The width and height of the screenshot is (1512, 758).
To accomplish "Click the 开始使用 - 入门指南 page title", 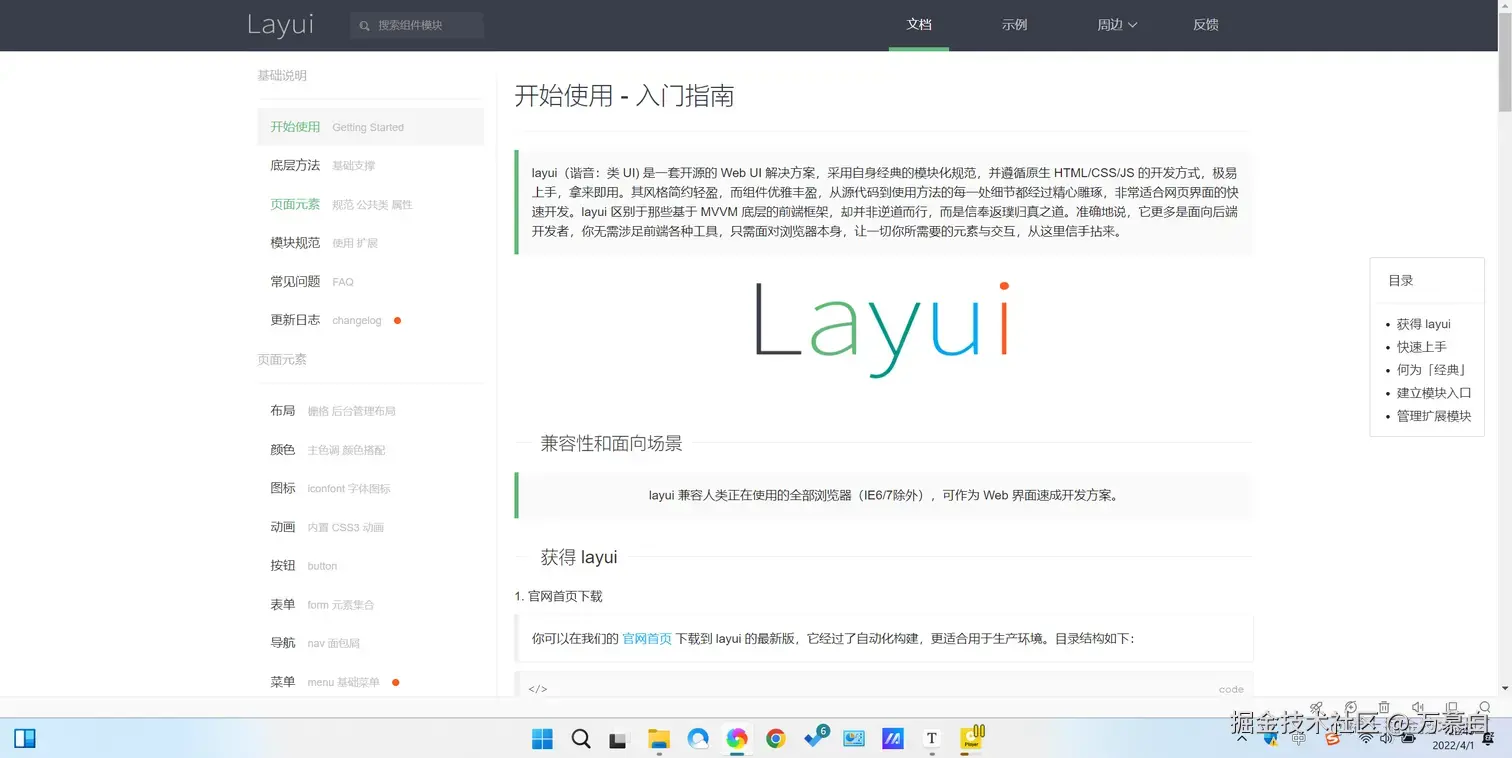I will coord(624,96).
